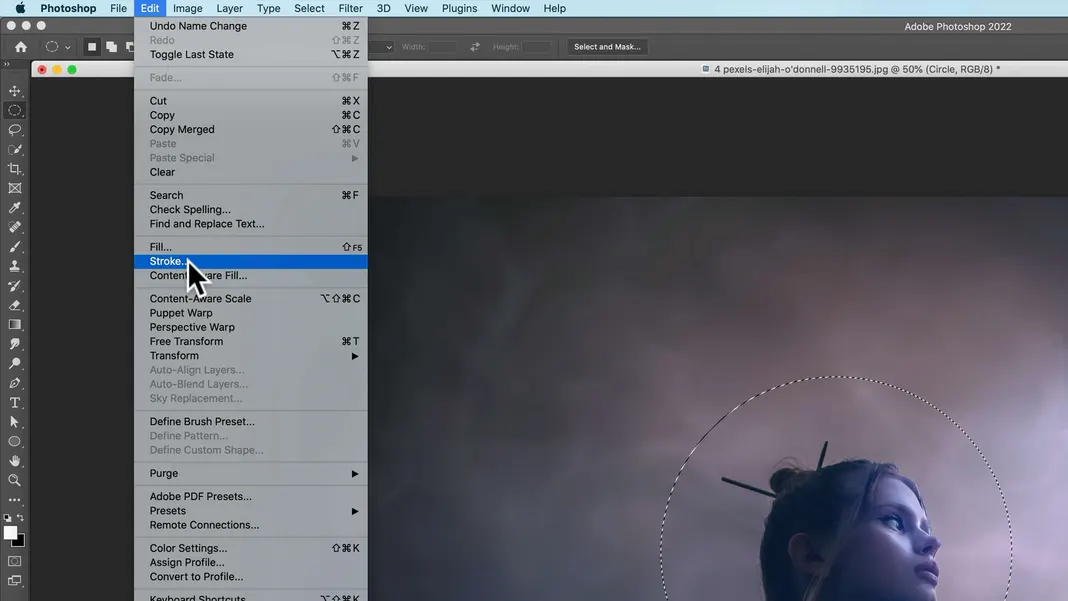1068x601 pixels.
Task: Select the Hand tool
Action: pyautogui.click(x=14, y=461)
